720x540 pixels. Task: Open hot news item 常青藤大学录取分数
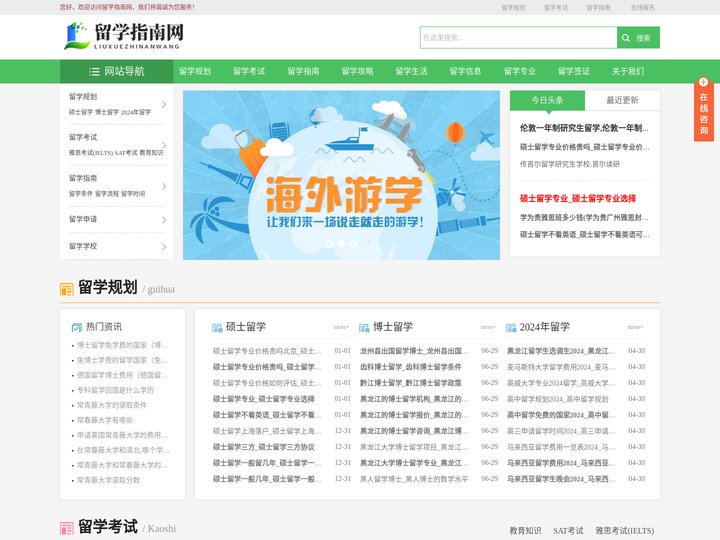108,480
